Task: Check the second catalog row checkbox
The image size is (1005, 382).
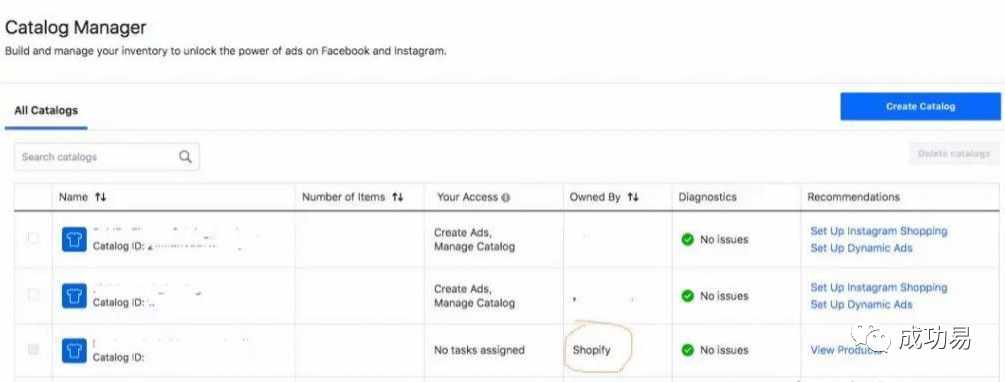Action: 33,294
